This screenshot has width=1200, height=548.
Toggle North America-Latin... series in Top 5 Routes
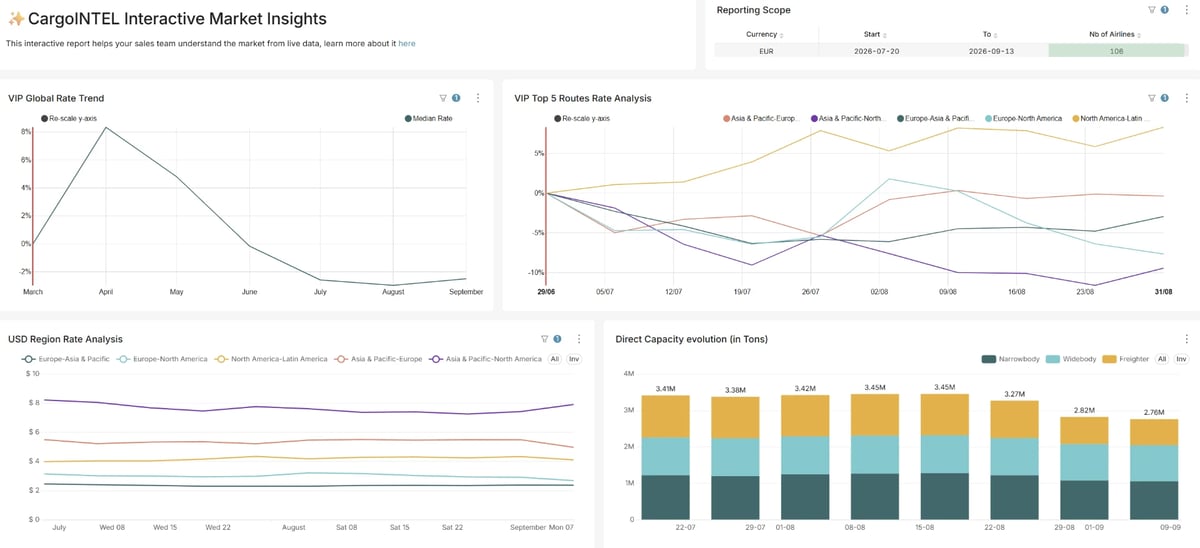pyautogui.click(x=1109, y=118)
